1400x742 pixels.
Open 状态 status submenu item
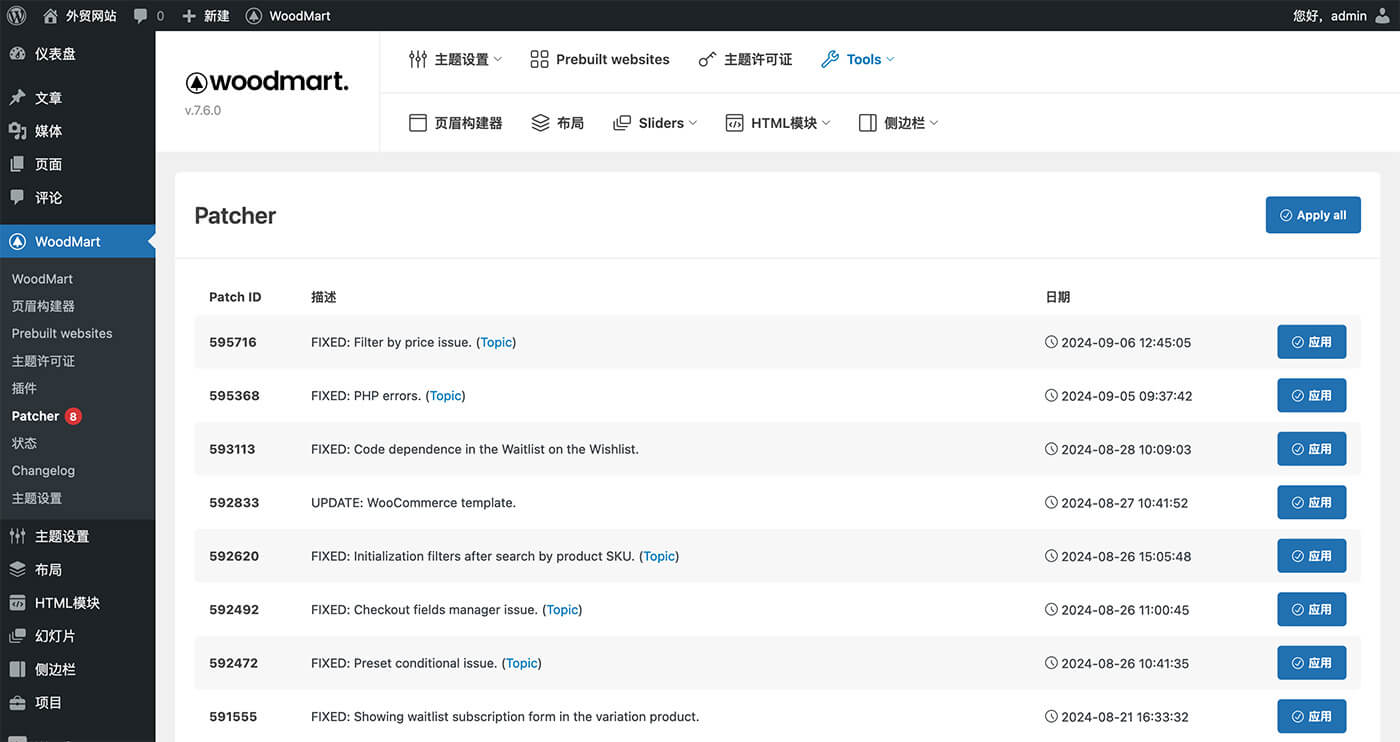click(24, 443)
